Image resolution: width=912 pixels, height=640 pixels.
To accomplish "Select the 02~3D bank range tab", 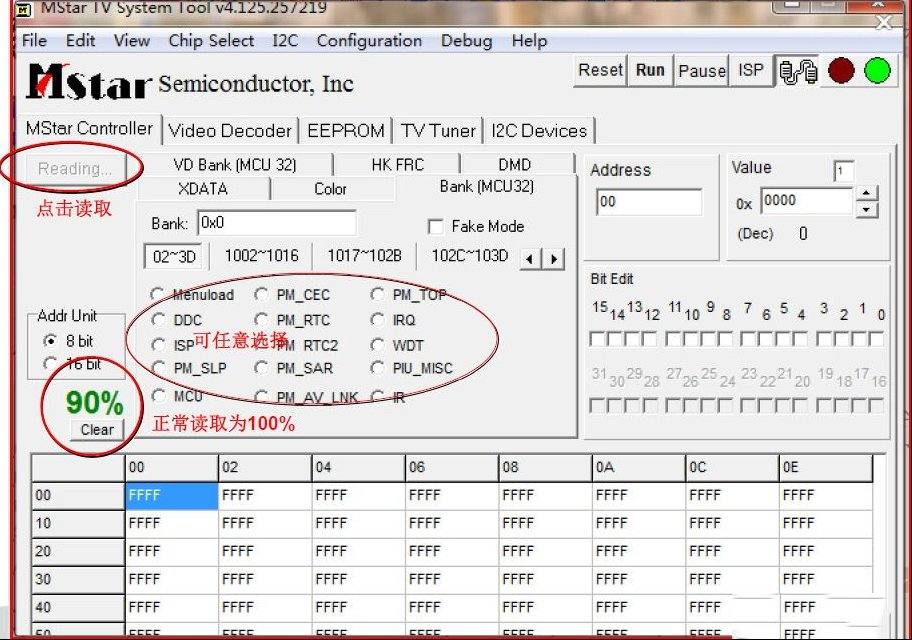I will tap(174, 256).
